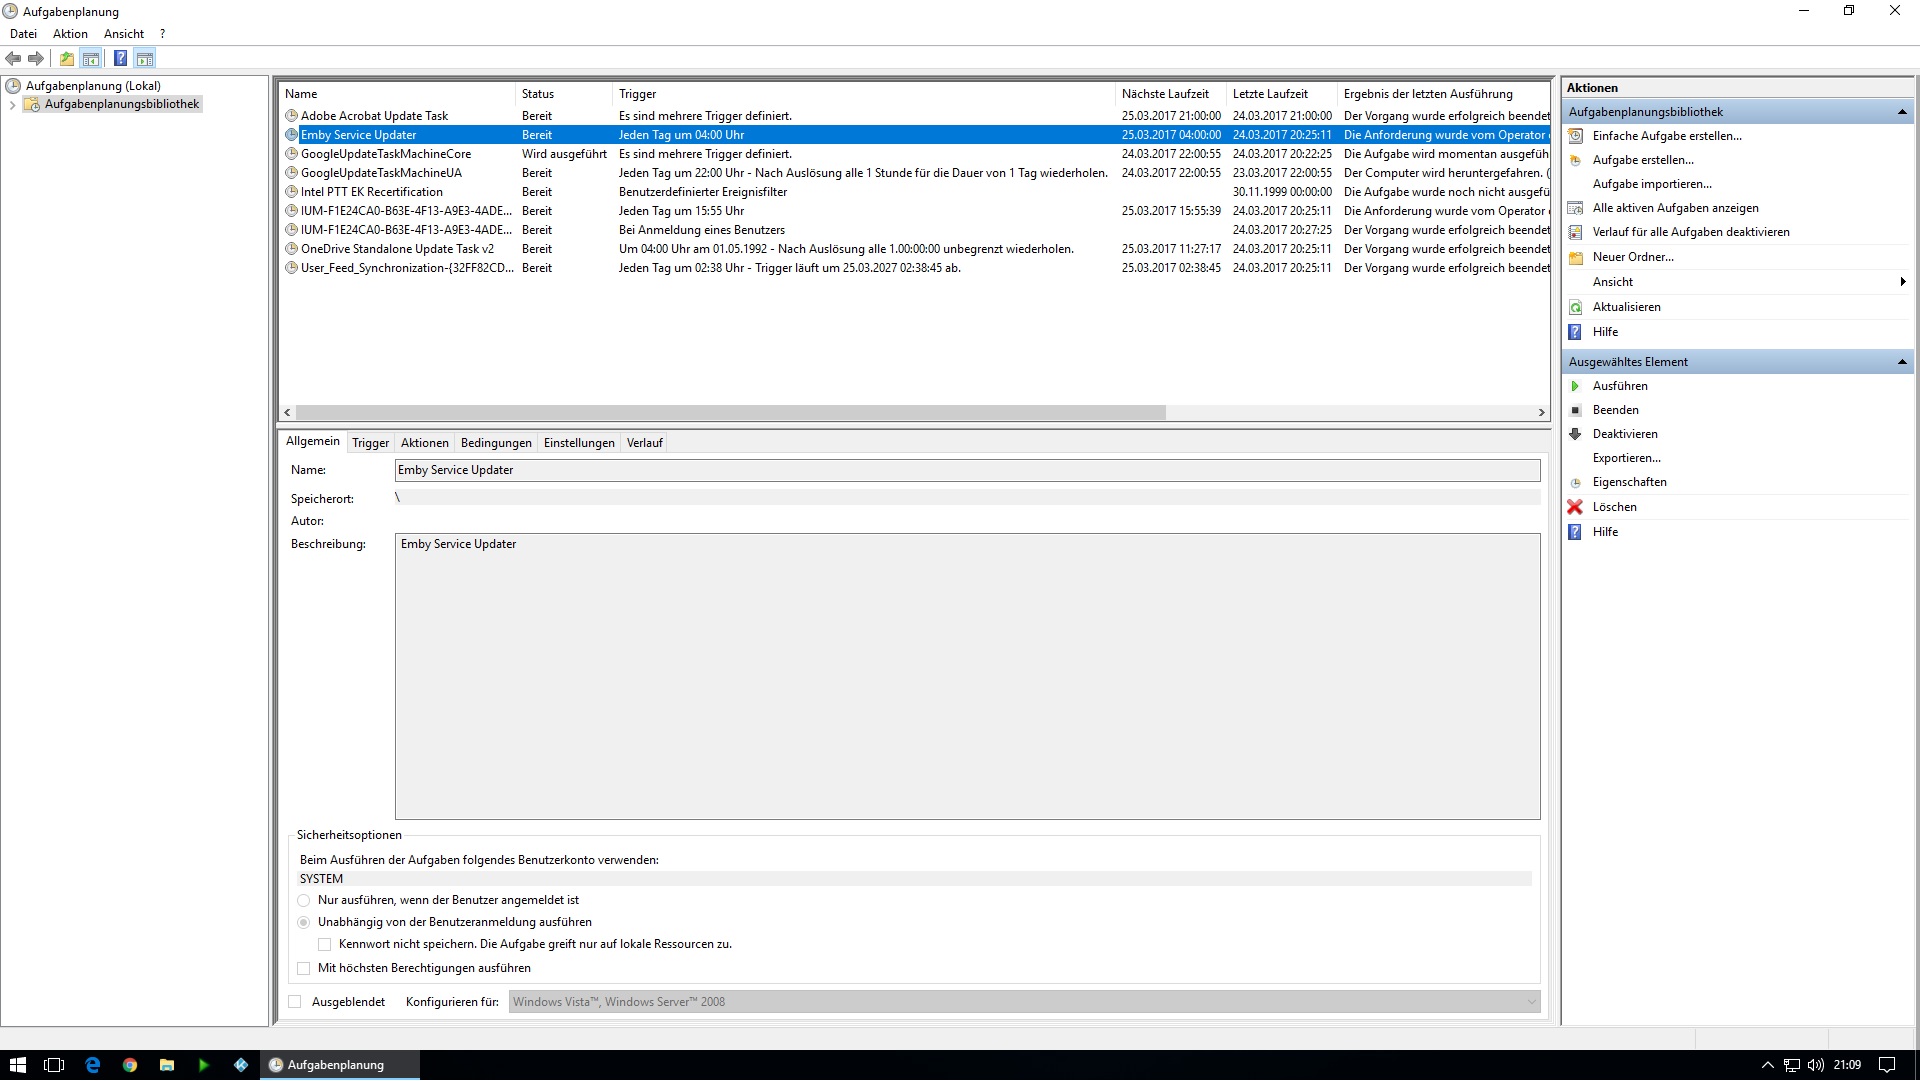The width and height of the screenshot is (1920, 1081).
Task: Click the task list scroll left arrow
Action: 288,413
